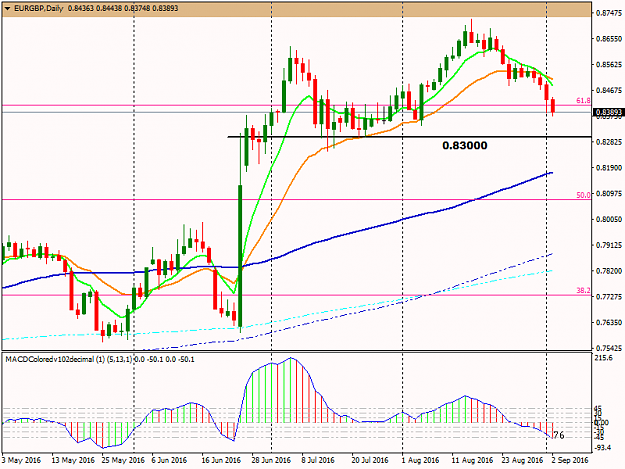Select the 0.79125 price axis value
Image resolution: width=625 pixels, height=469 pixels.
pos(609,245)
